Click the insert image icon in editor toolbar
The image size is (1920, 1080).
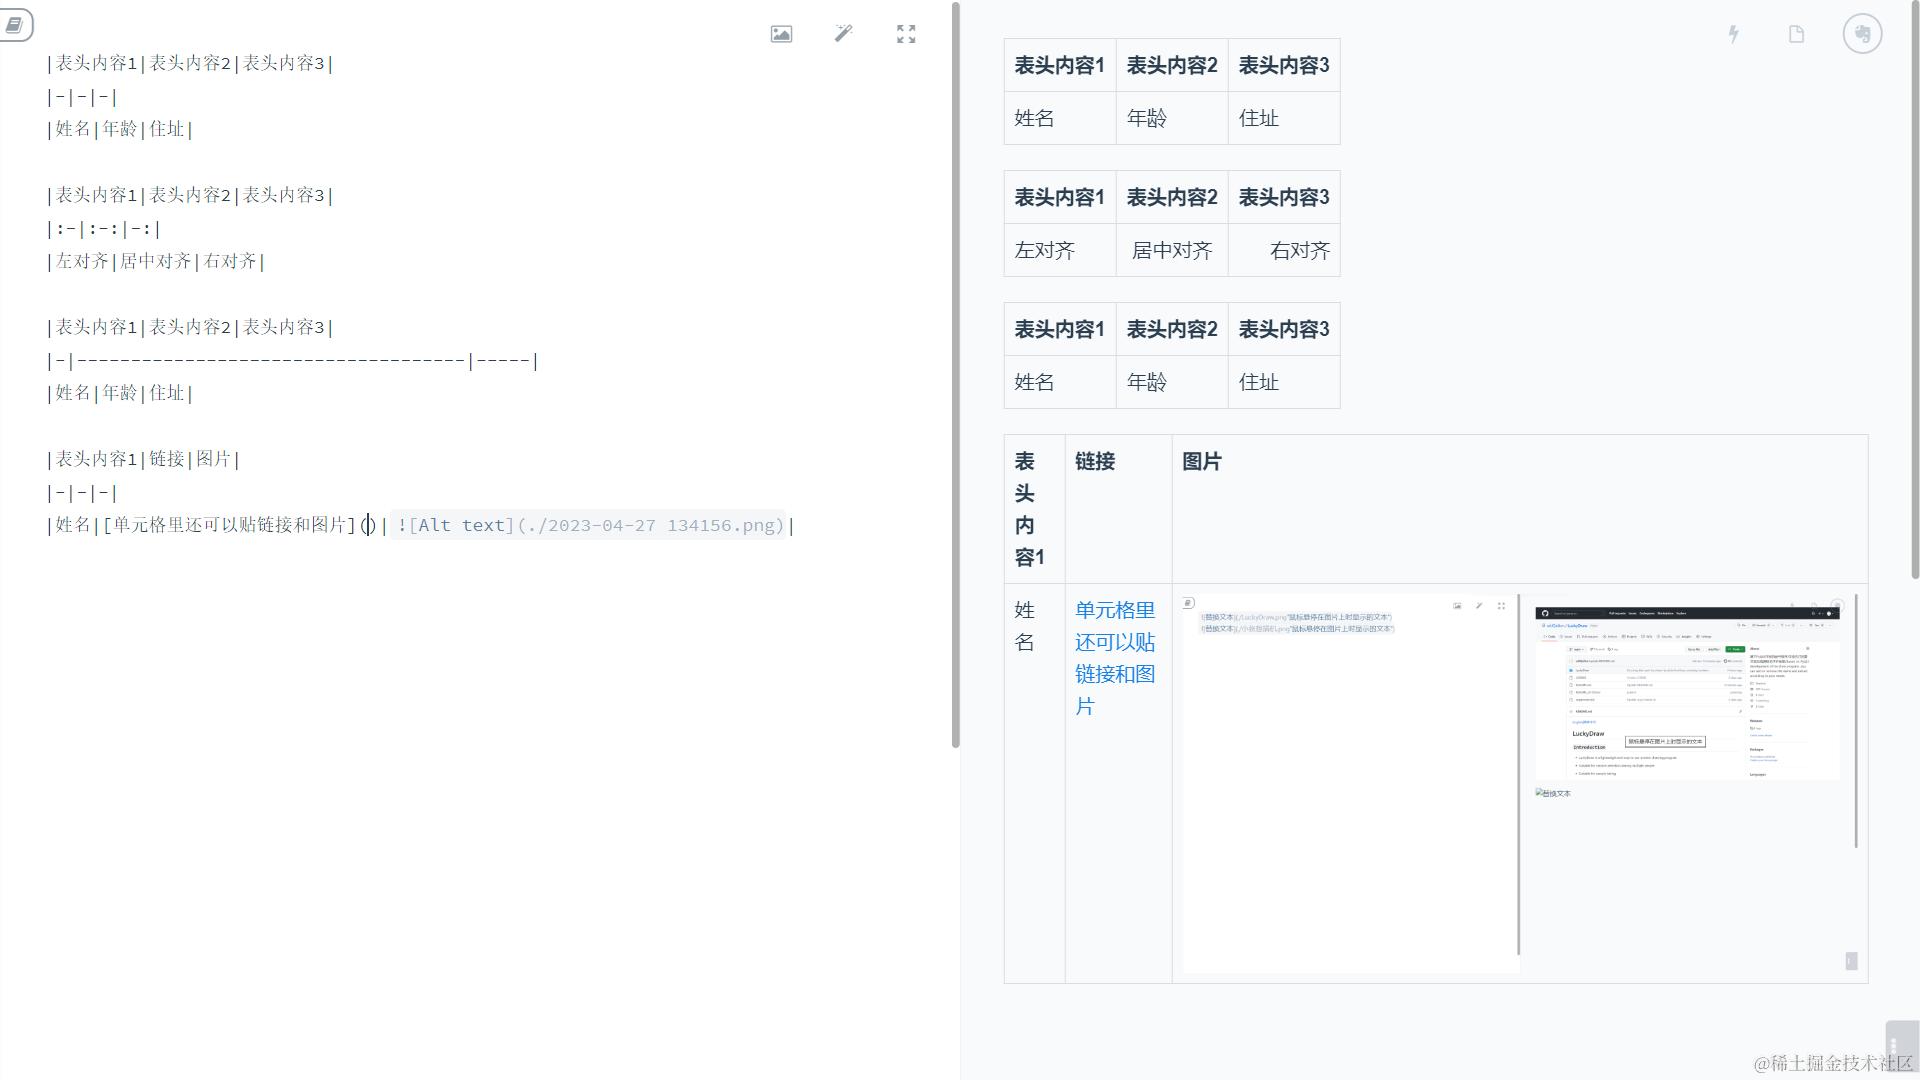780,33
